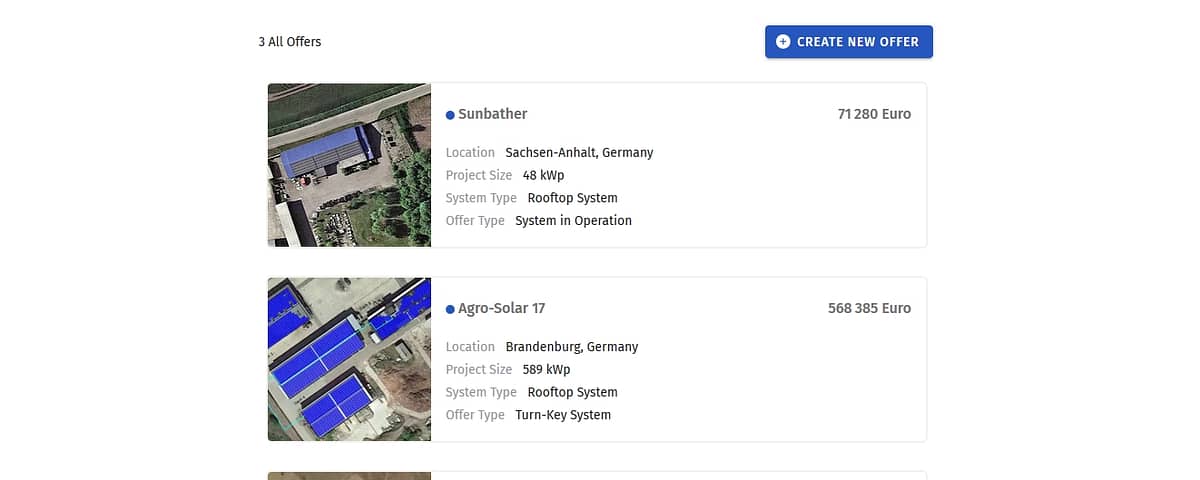
Task: Select the 71 280 Euro price
Action: point(874,114)
